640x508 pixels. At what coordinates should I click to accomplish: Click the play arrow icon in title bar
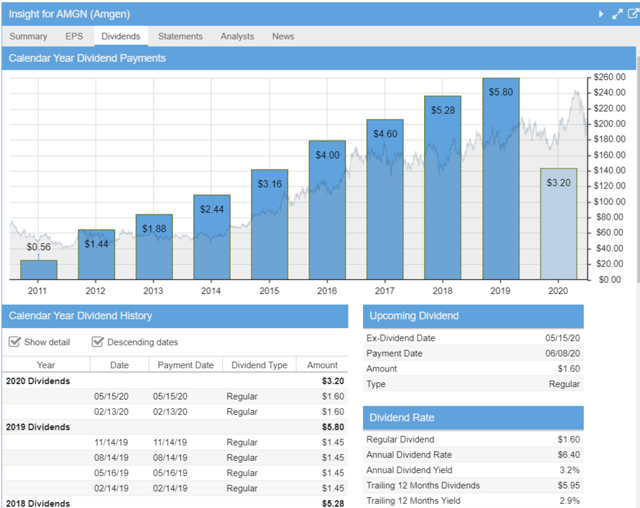pos(601,14)
